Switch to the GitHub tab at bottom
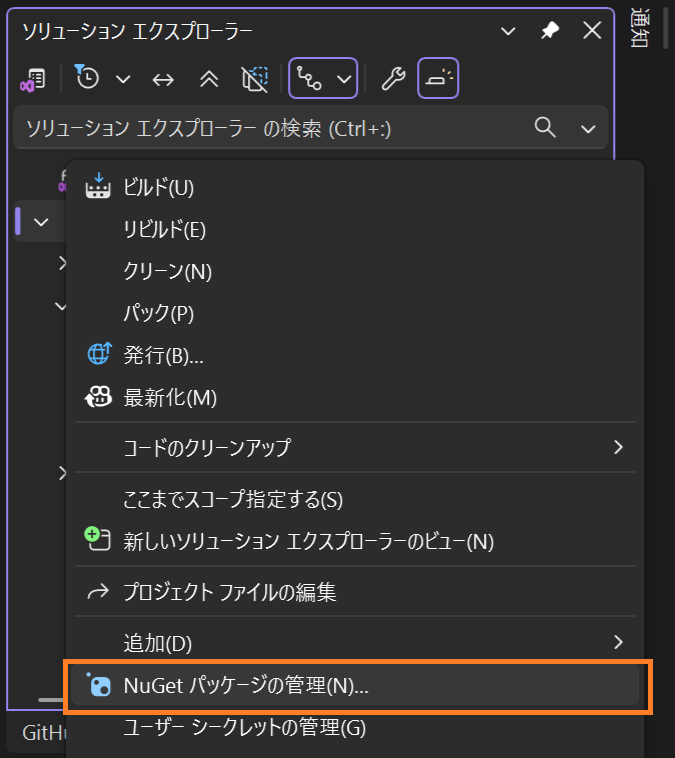The image size is (675, 758). click(x=44, y=733)
